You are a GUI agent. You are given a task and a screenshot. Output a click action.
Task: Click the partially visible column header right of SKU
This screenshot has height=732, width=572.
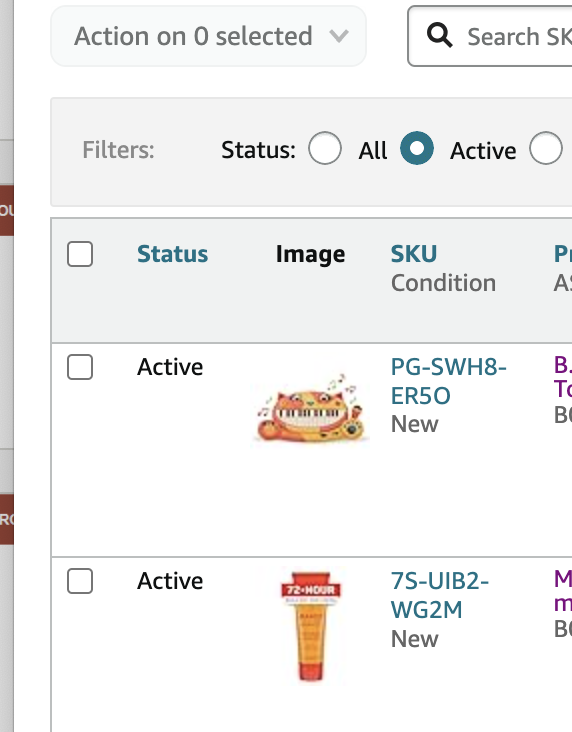(563, 254)
